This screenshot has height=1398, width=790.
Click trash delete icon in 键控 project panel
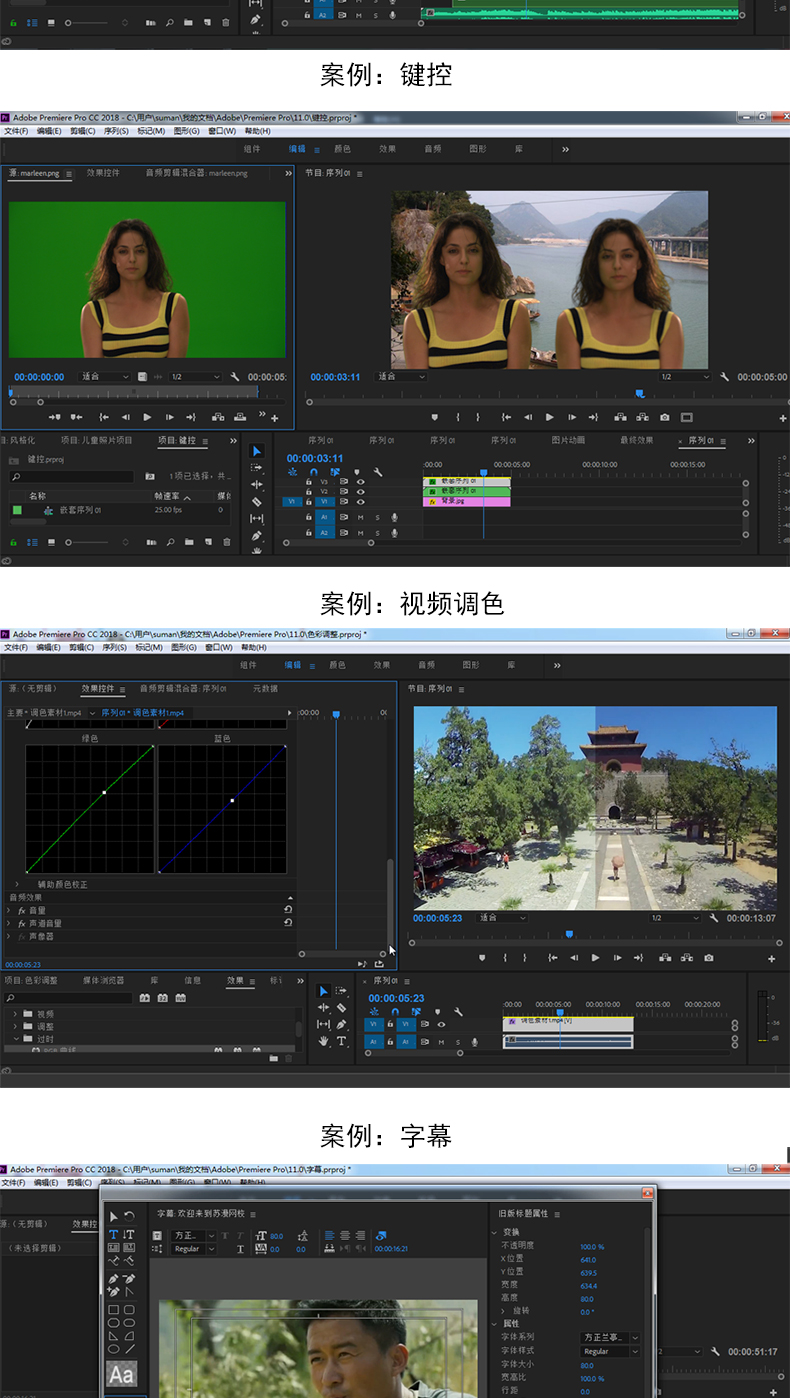pos(226,542)
